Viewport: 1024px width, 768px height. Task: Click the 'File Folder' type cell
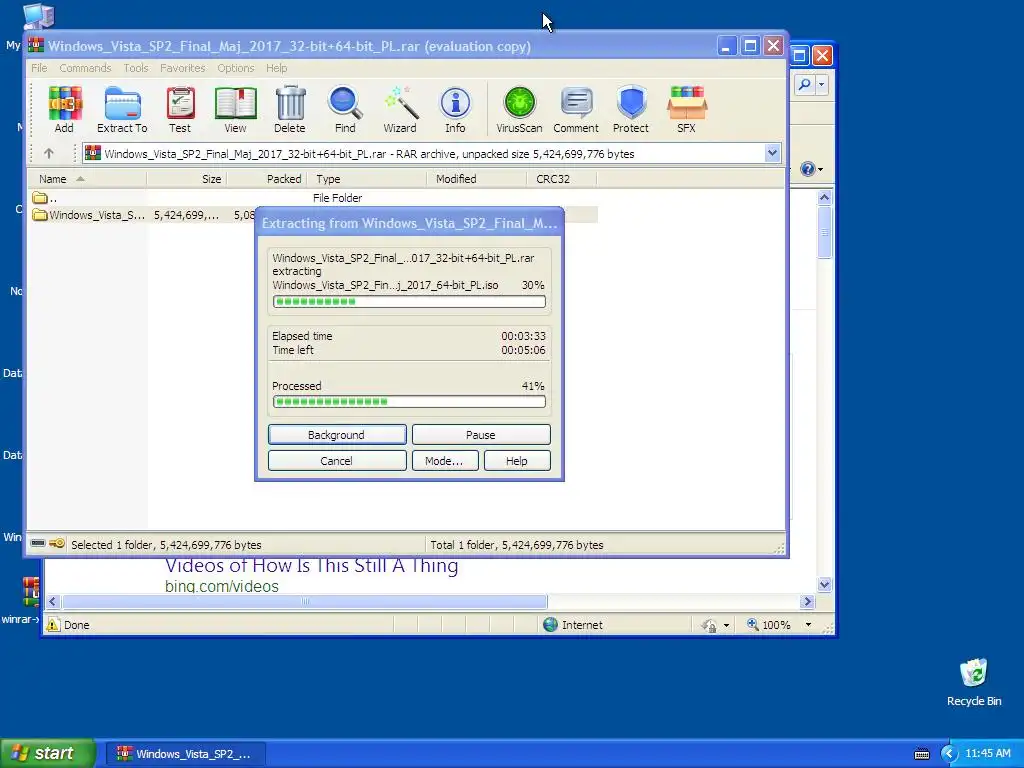pyautogui.click(x=337, y=198)
